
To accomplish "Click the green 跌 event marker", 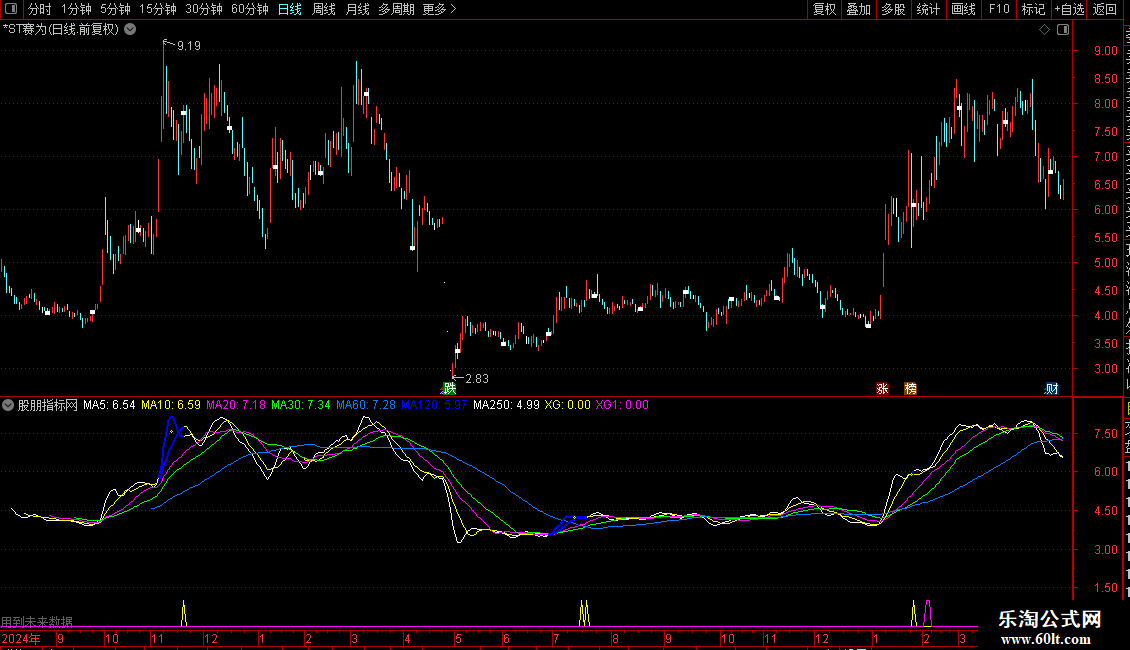I will [450, 388].
